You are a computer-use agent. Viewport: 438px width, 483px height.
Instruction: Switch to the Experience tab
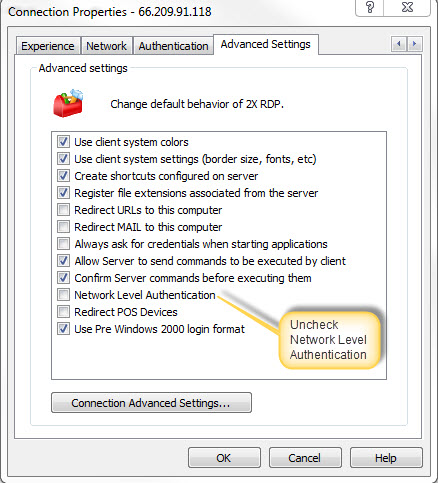coord(48,46)
